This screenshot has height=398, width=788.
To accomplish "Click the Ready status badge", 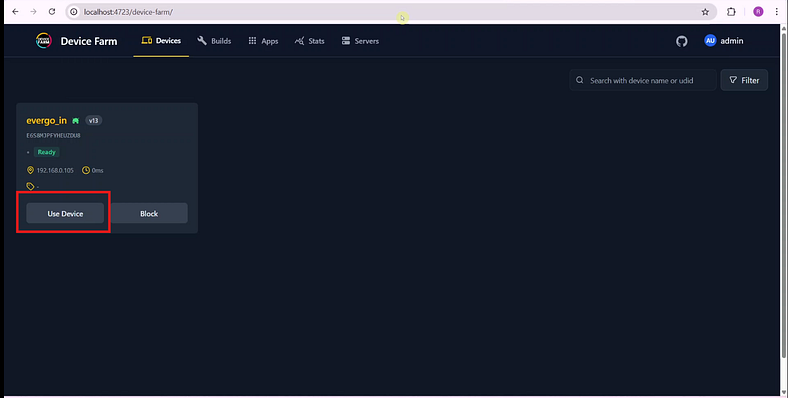I will tap(46, 152).
